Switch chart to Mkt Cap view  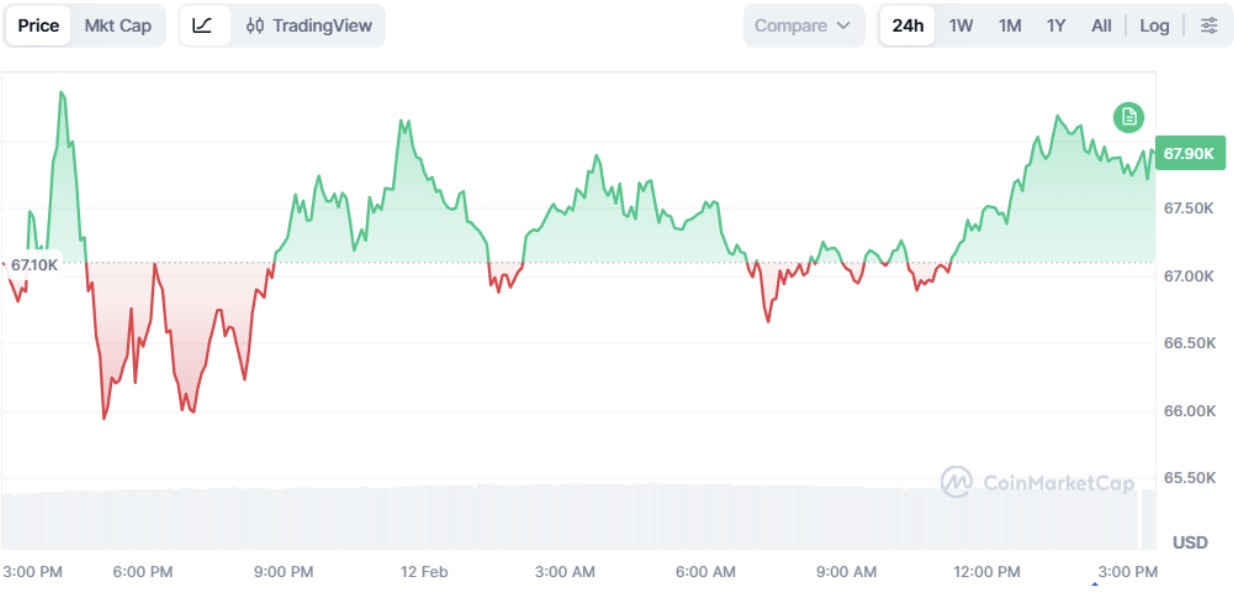pyautogui.click(x=118, y=26)
